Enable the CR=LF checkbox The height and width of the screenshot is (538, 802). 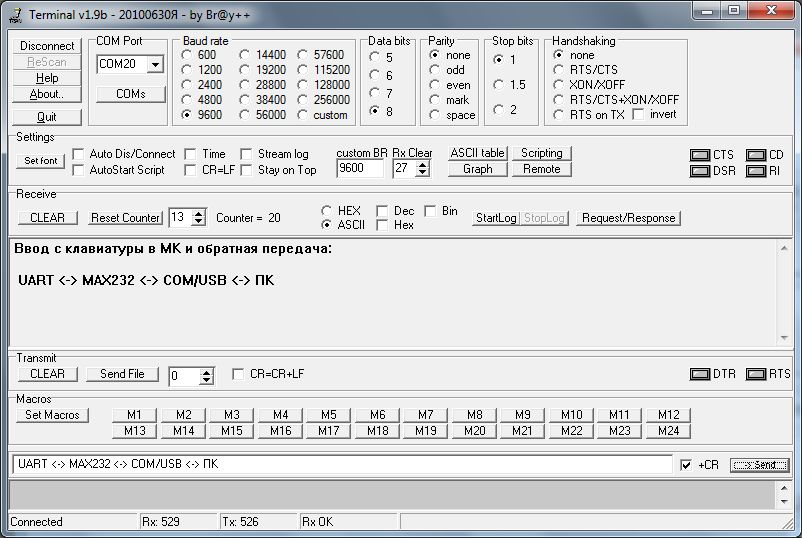pyautogui.click(x=190, y=170)
